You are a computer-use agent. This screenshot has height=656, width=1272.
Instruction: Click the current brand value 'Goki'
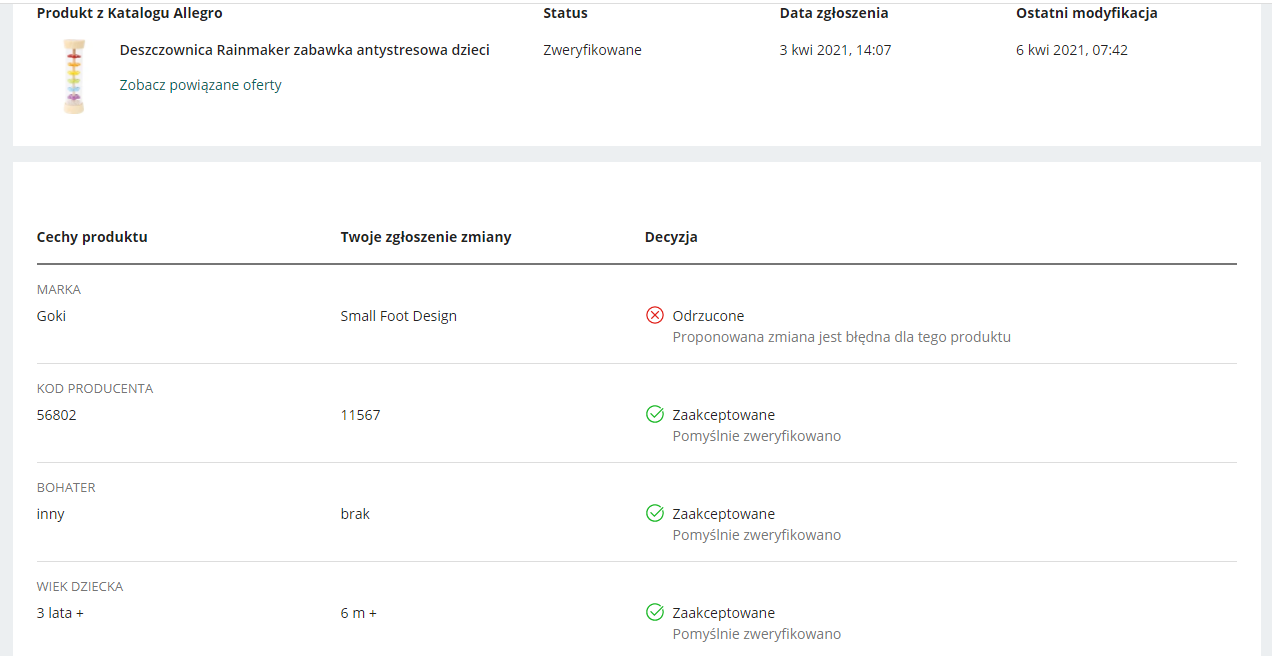point(51,316)
